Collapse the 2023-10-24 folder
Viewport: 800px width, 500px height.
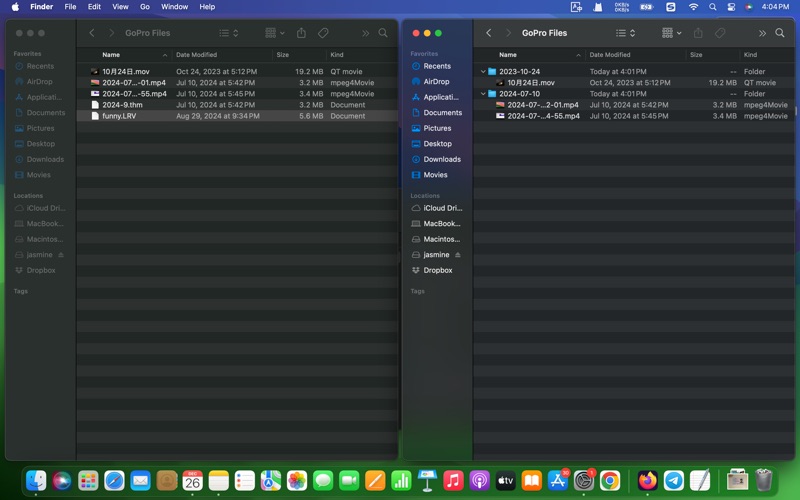[483, 72]
